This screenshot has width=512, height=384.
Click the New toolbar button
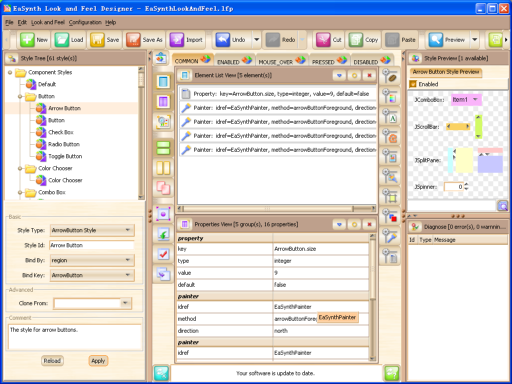(x=34, y=40)
